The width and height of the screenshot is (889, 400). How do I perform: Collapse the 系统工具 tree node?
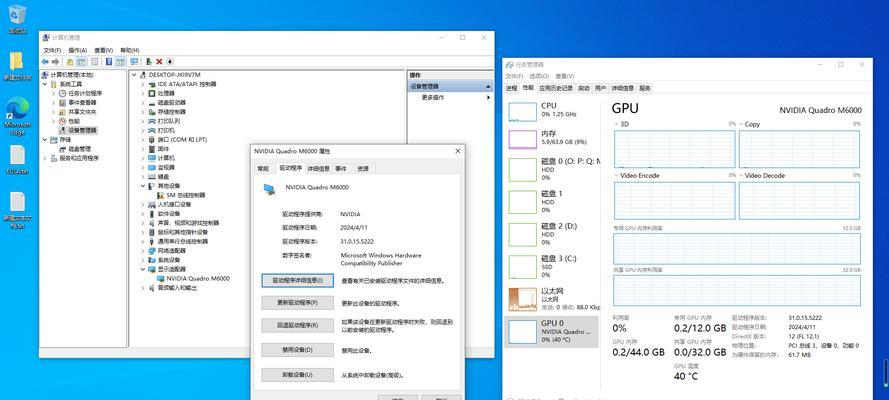45,84
